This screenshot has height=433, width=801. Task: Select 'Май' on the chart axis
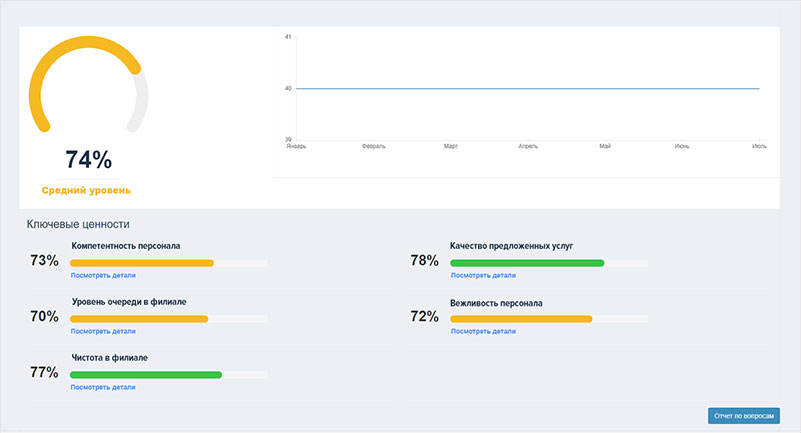[x=605, y=146]
